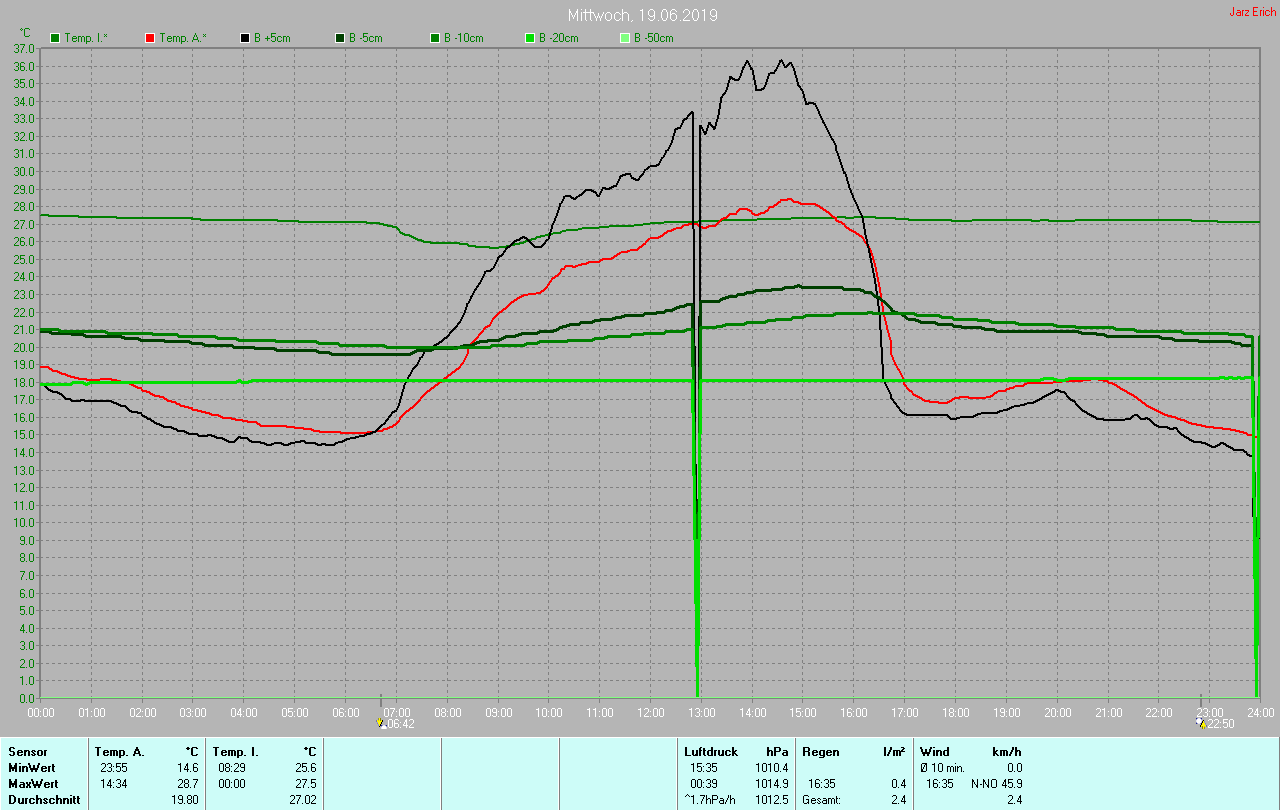Select the Regen column header

coord(820,752)
